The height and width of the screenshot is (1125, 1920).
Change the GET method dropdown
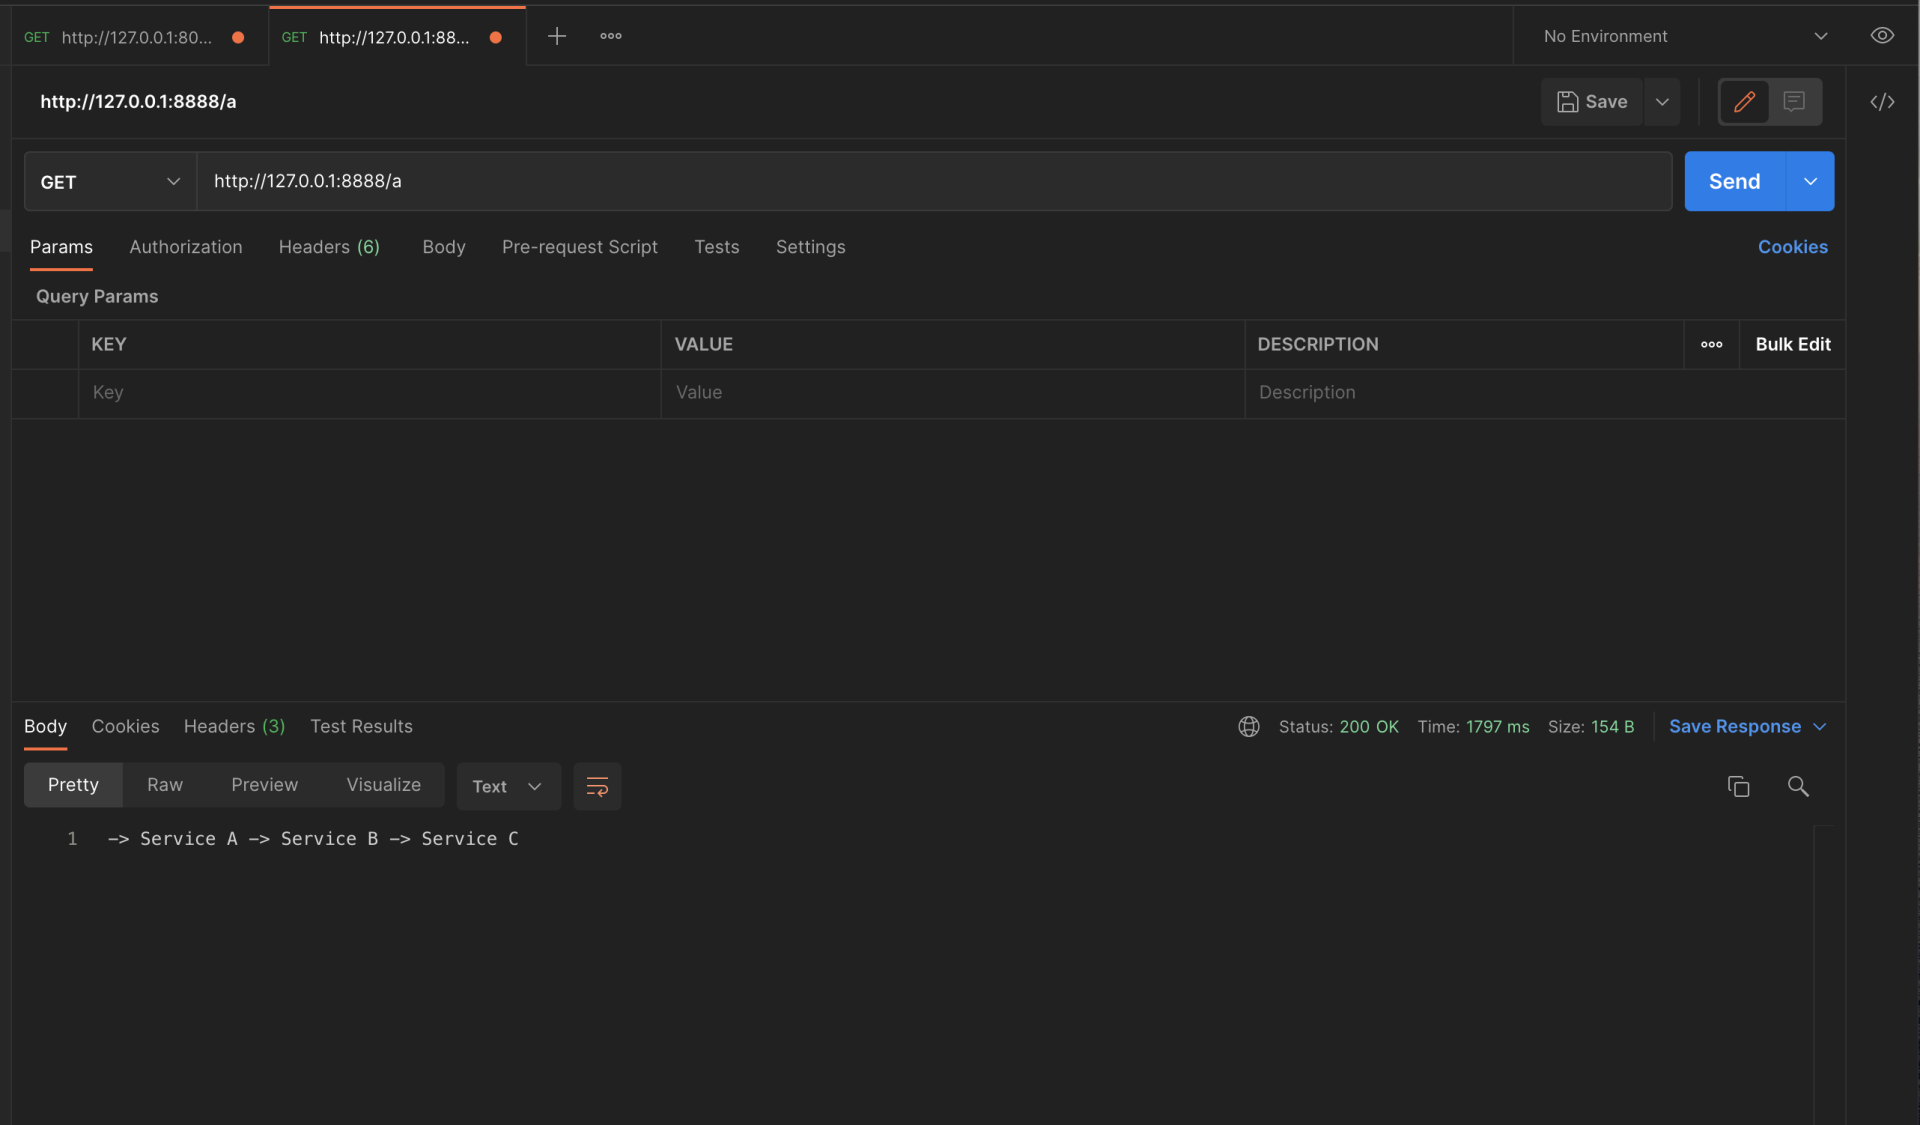click(x=110, y=182)
